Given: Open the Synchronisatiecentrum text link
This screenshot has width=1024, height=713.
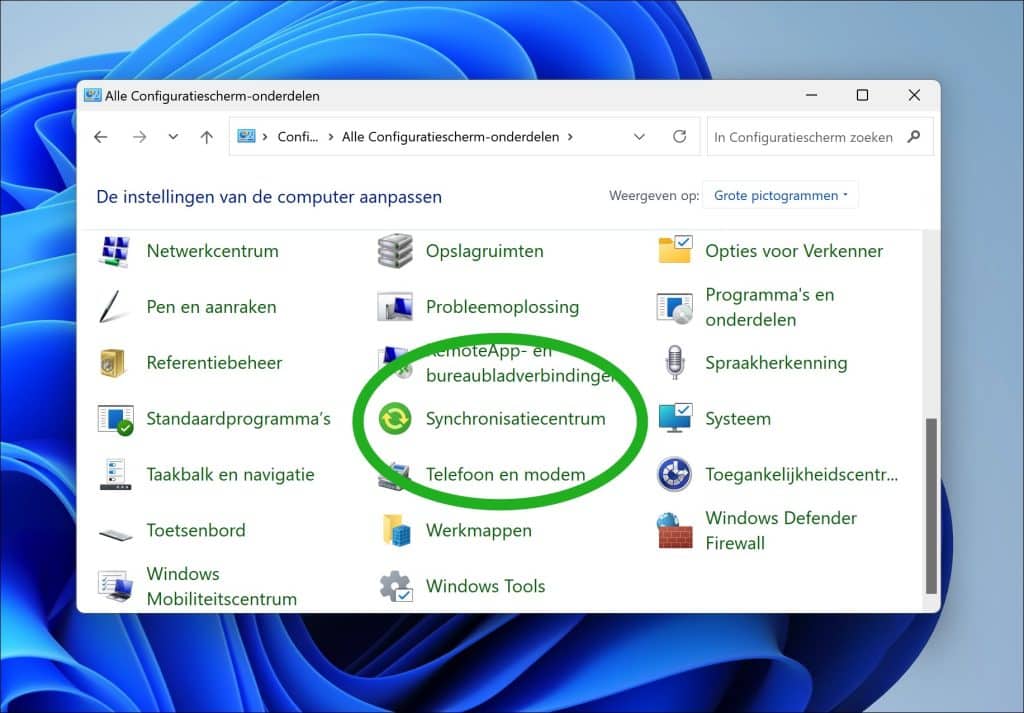Looking at the screenshot, I should [515, 419].
